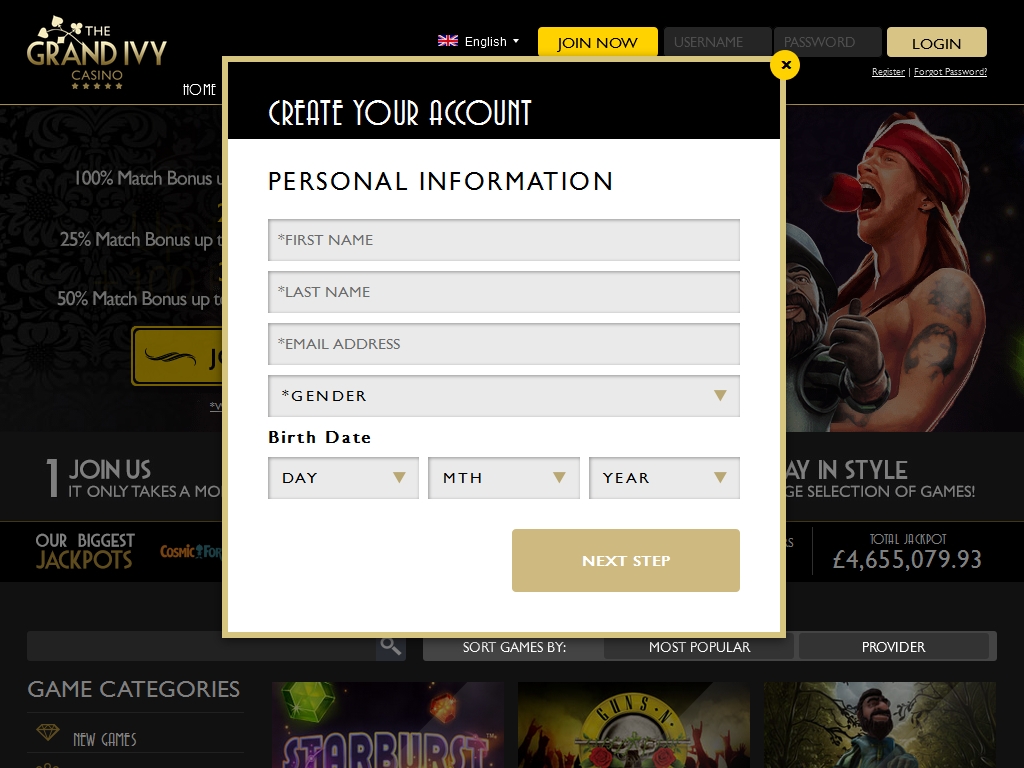Screen dimensions: 1024x768
Task: Click the Grand Ivy Casino logo
Action: 97,52
